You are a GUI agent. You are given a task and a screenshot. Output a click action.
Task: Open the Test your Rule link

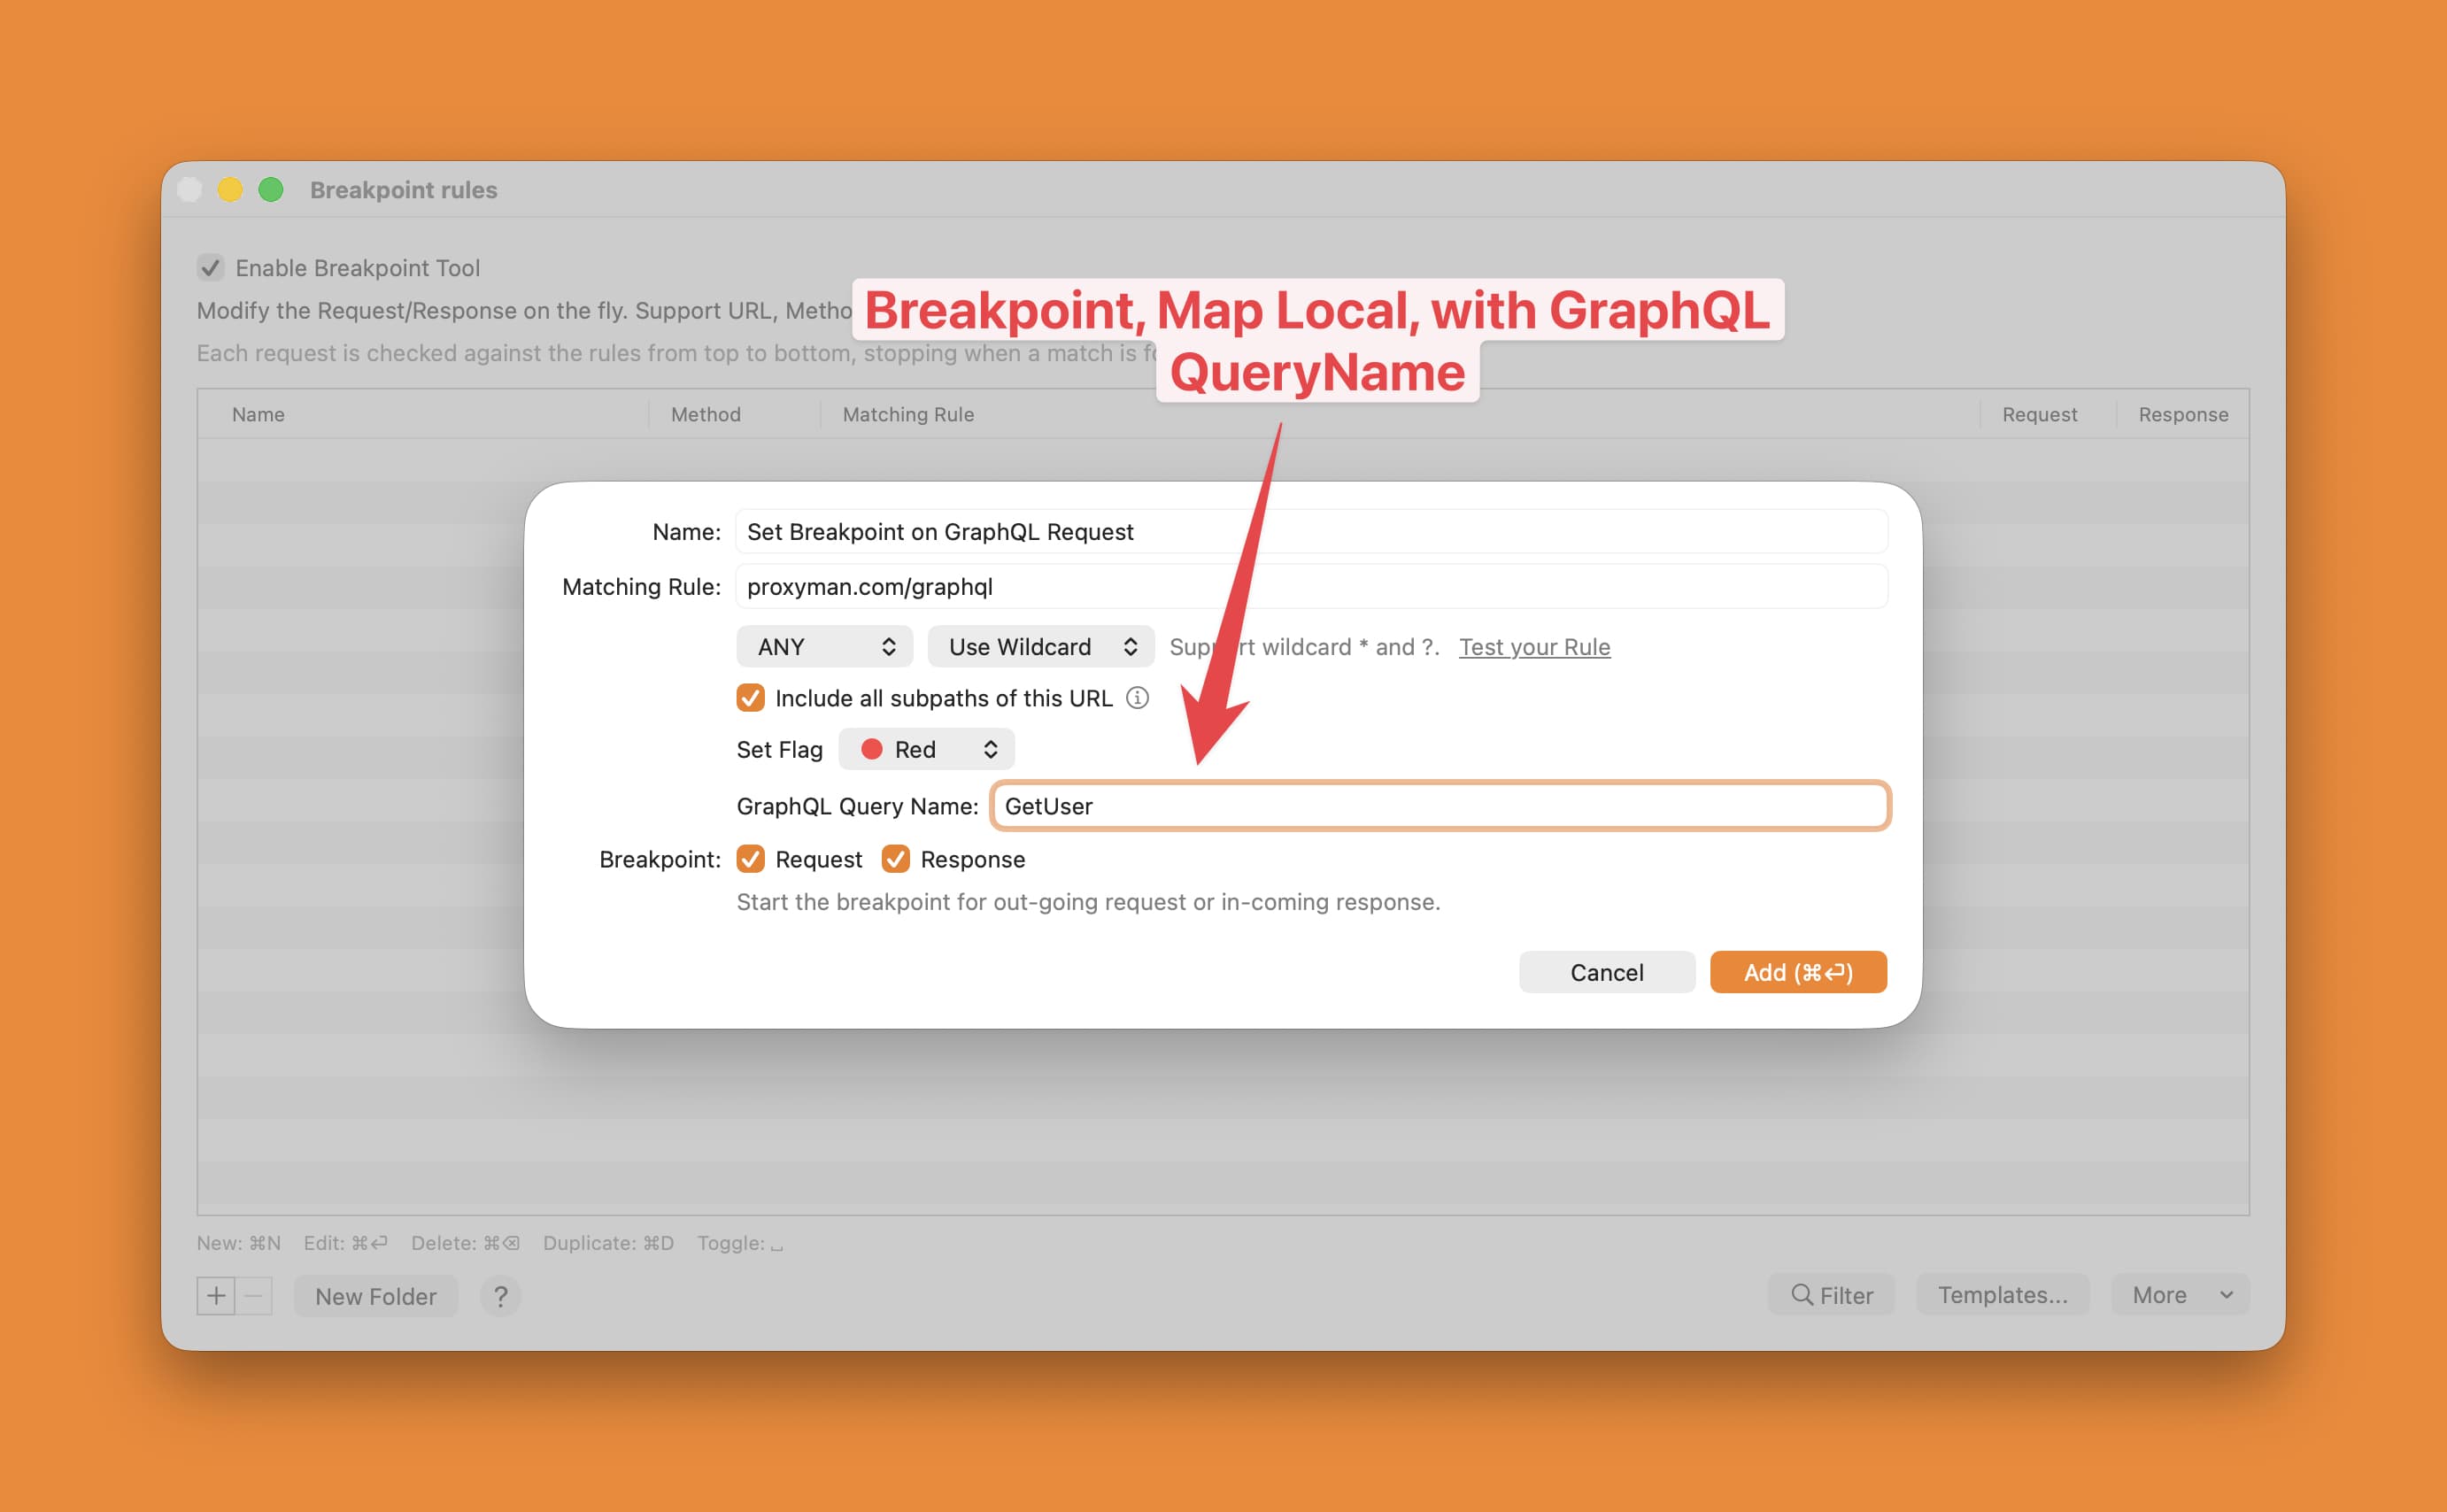[x=1534, y=647]
